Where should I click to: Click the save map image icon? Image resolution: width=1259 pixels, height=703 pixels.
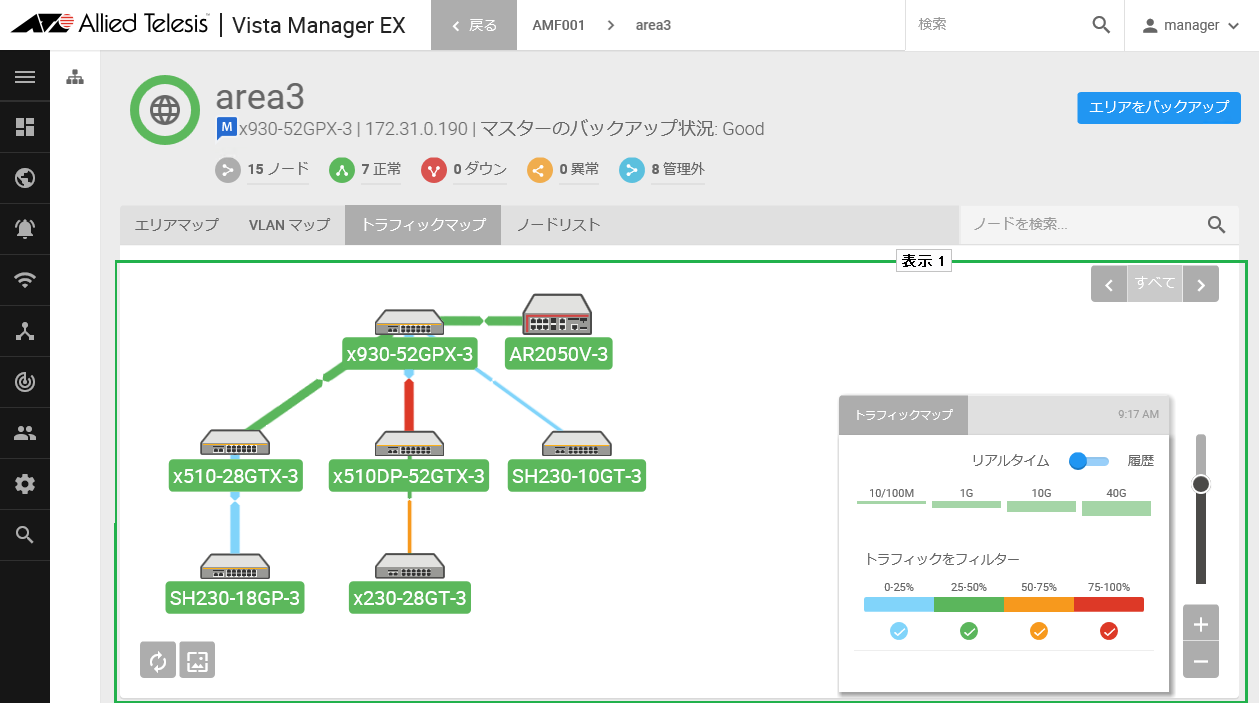pos(197,660)
